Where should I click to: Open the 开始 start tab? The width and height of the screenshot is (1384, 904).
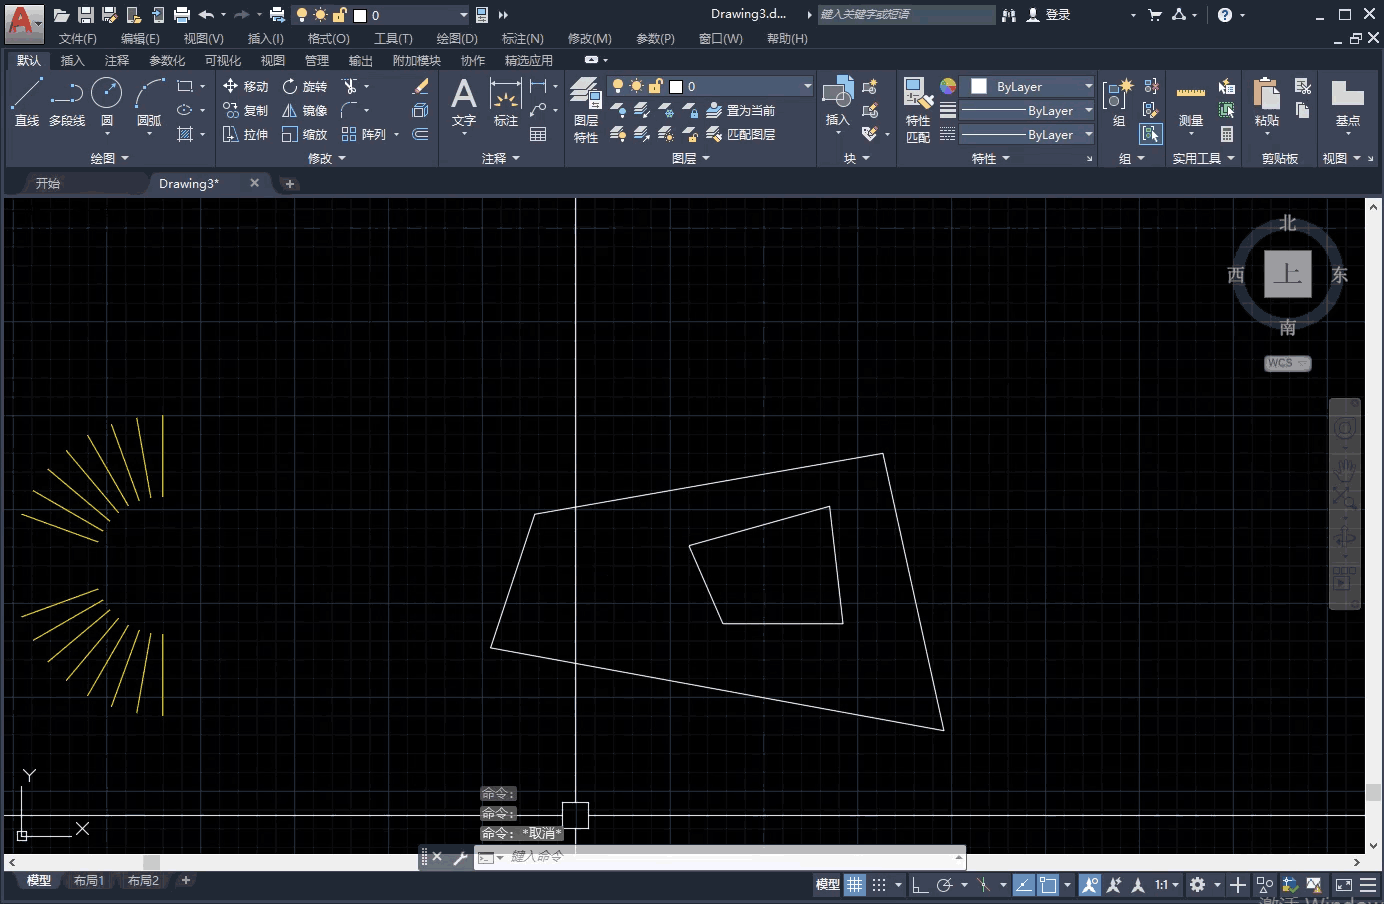(x=48, y=183)
